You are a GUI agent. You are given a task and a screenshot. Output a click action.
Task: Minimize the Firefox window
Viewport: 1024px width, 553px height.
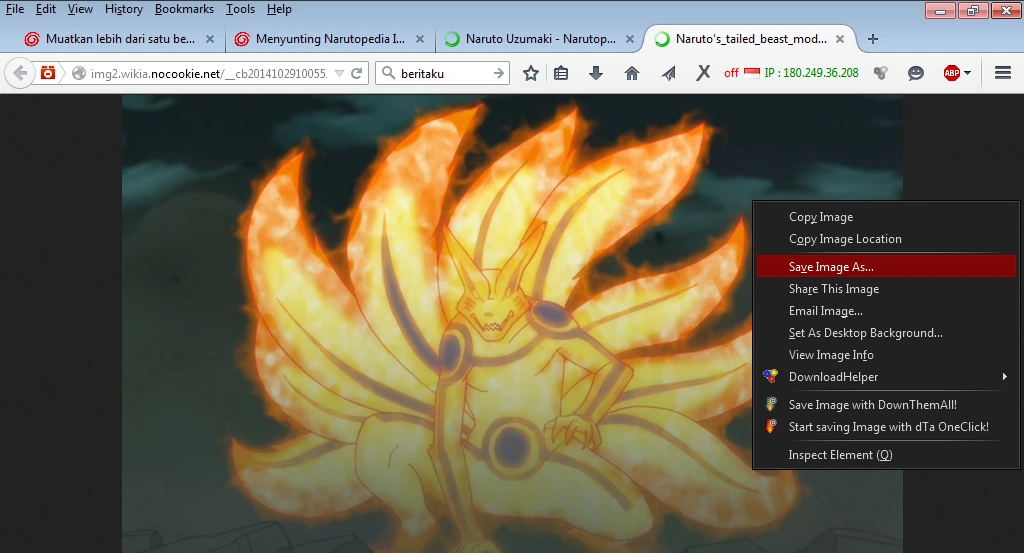tap(940, 10)
